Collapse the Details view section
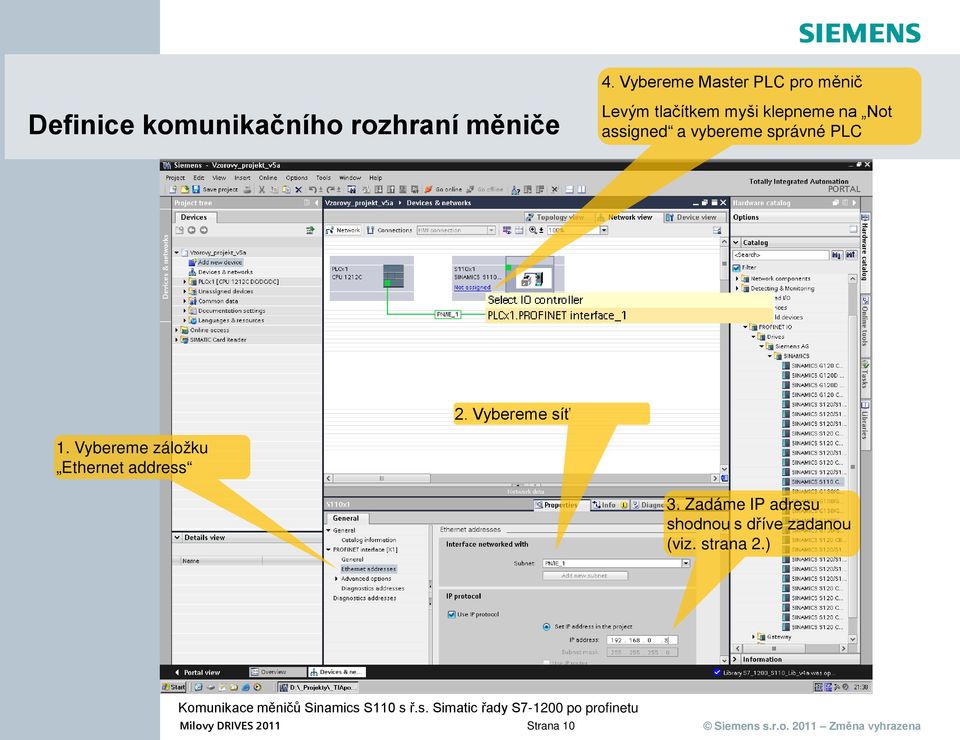The height and width of the screenshot is (740, 960). click(x=177, y=537)
